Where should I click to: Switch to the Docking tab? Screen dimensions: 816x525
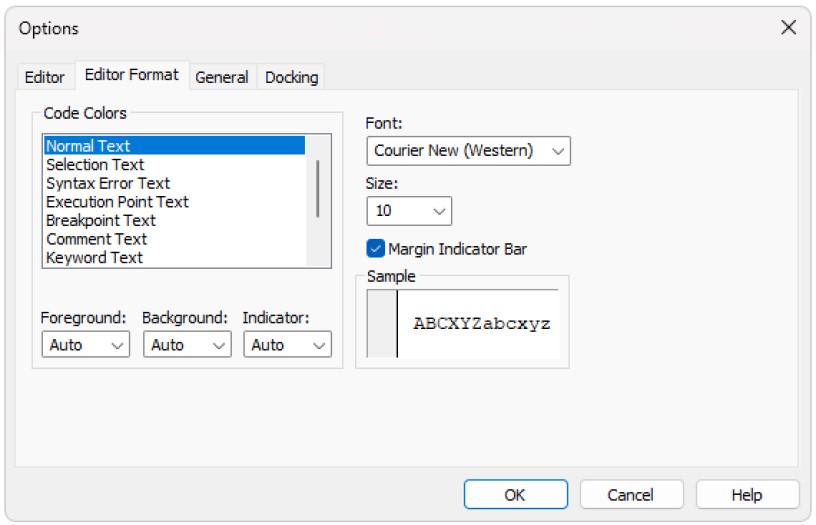click(x=291, y=77)
